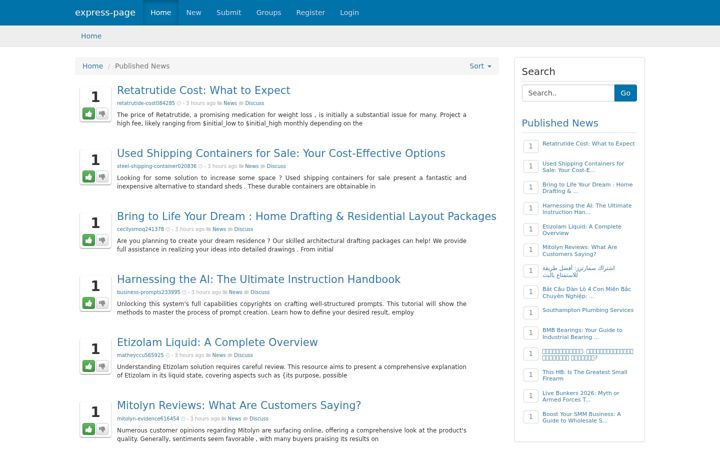The image size is (720, 450).
Task: Open author business-prompts233995 profile
Action: coord(148,292)
